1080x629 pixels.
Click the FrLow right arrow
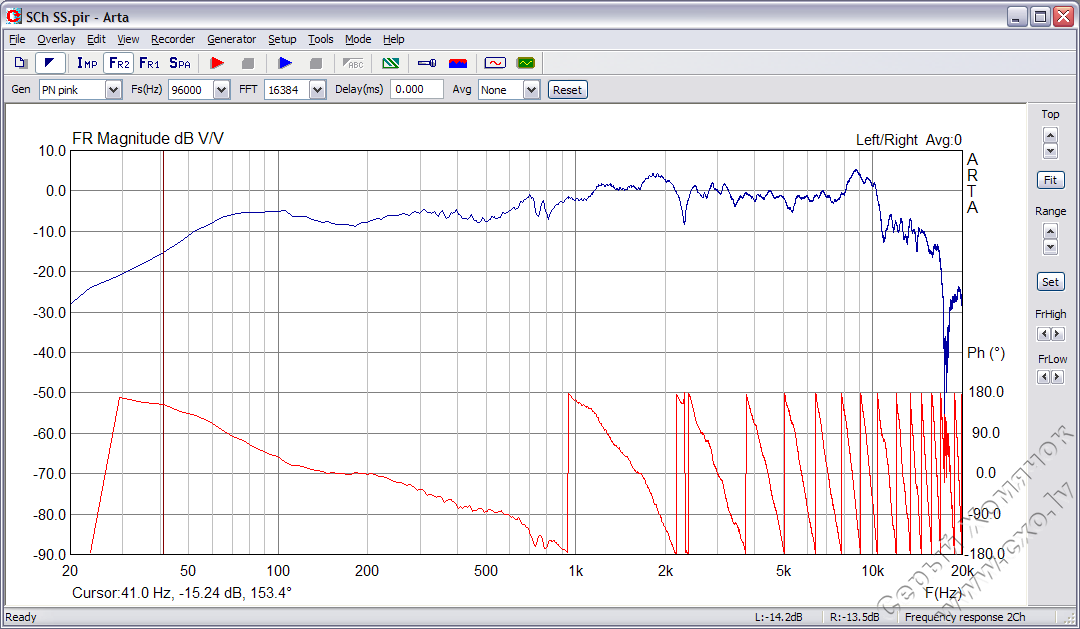click(1057, 377)
